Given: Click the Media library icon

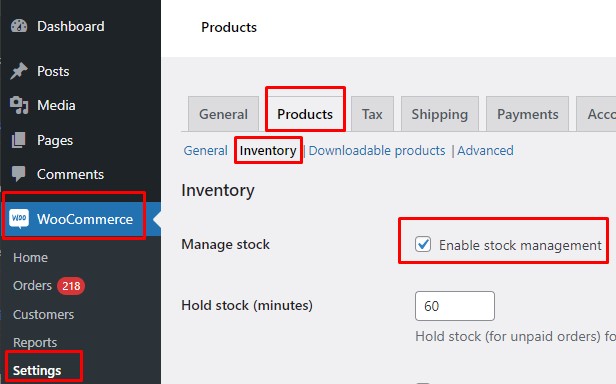Looking at the screenshot, I should click(x=19, y=105).
